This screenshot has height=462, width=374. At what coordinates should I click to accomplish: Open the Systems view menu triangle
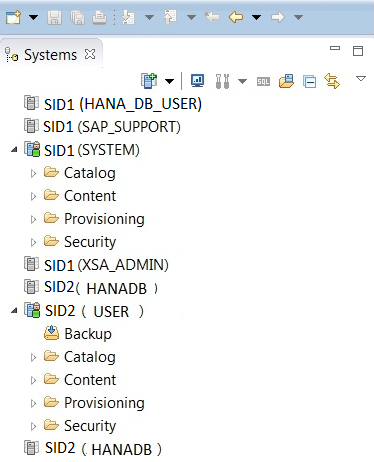pyautogui.click(x=361, y=79)
